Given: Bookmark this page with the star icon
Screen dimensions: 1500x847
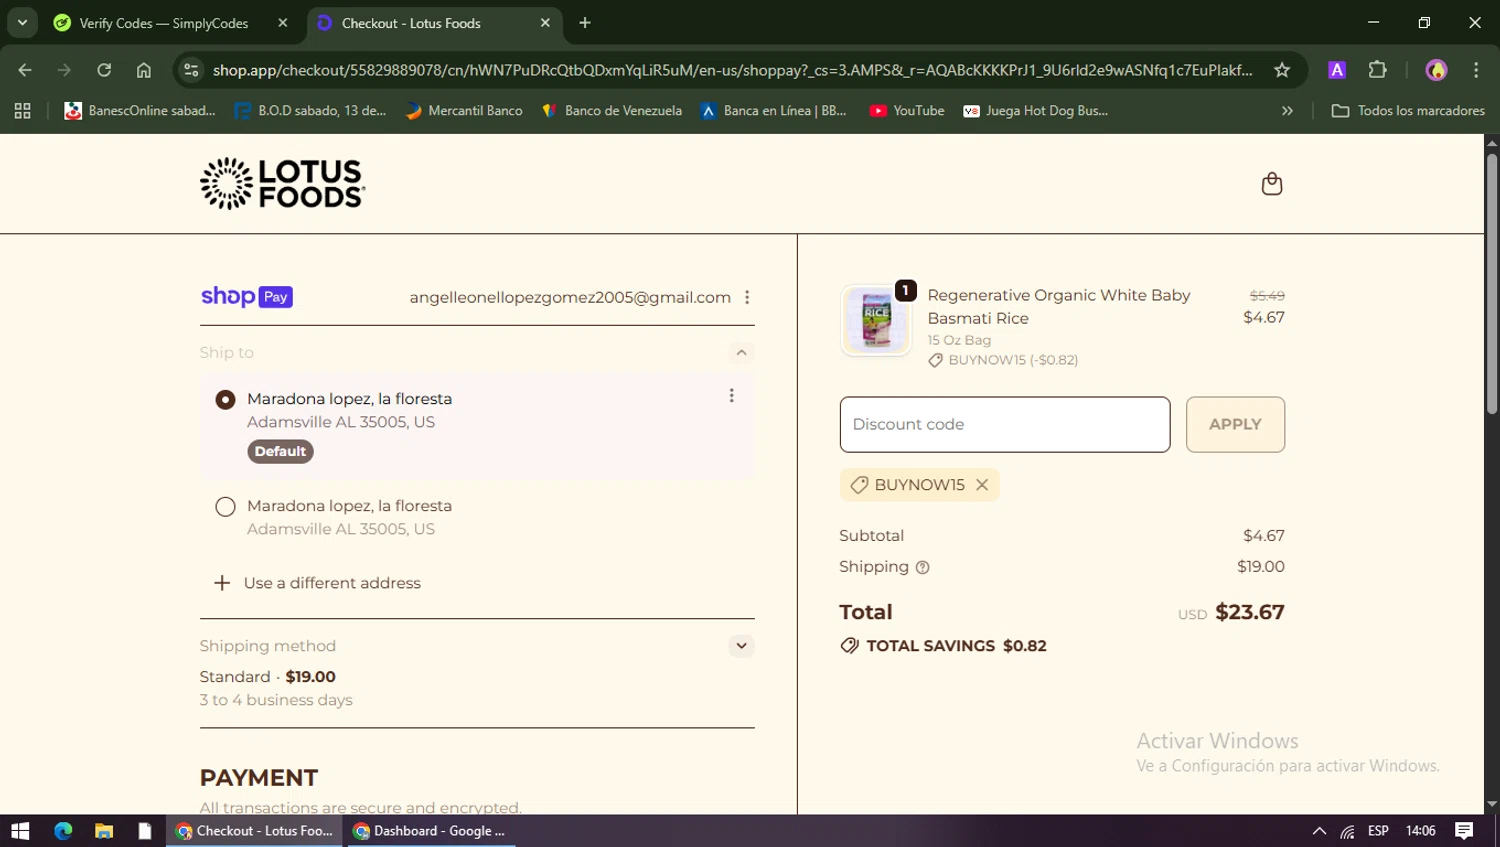Looking at the screenshot, I should tap(1282, 70).
